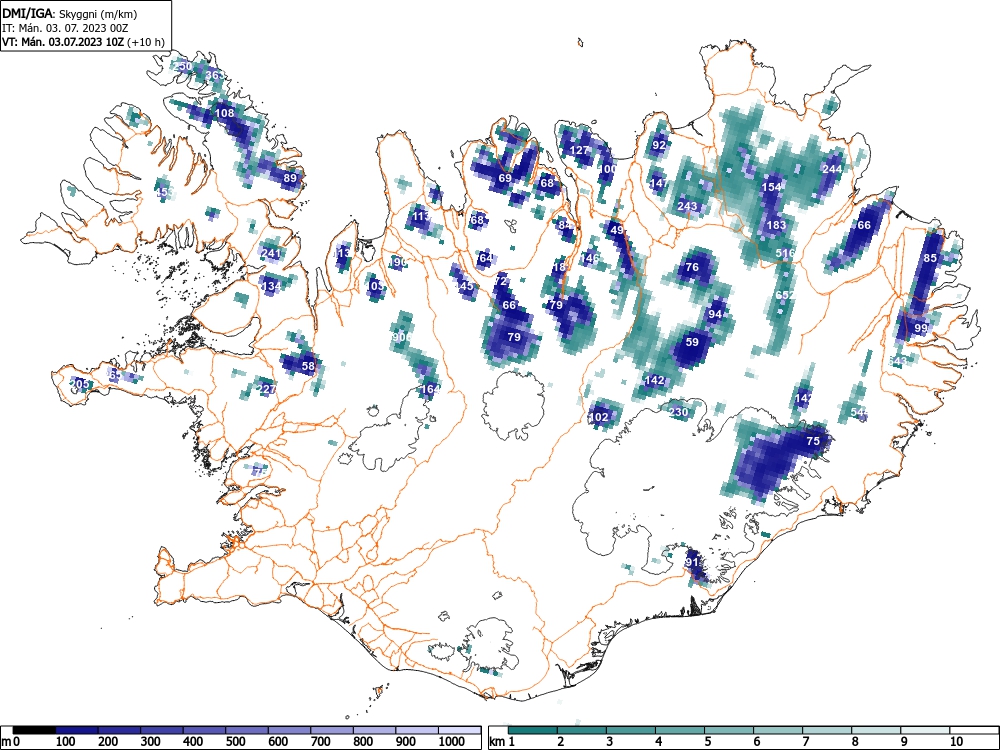
Task: Click the visibility value "127" on the map
Action: (580, 151)
